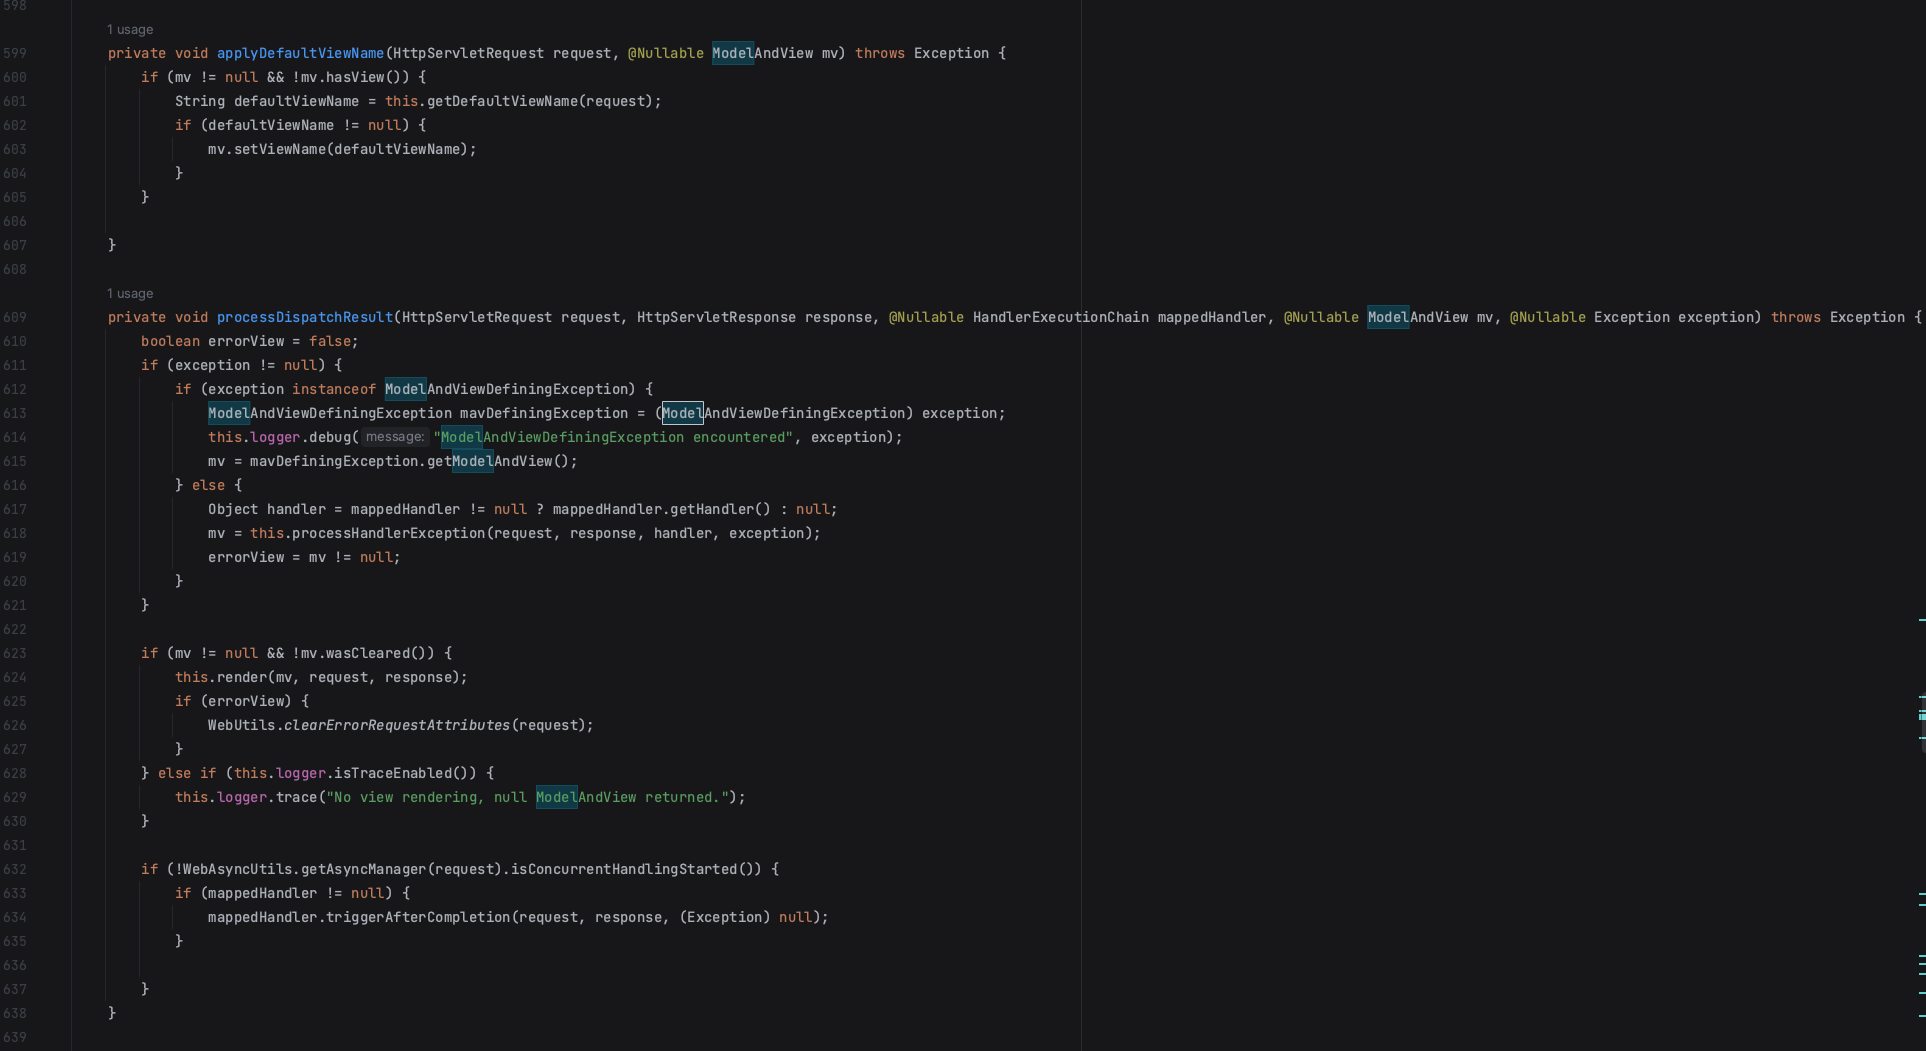Click the HttpServletResponse parameter type
Image resolution: width=1926 pixels, height=1051 pixels.
pos(716,317)
